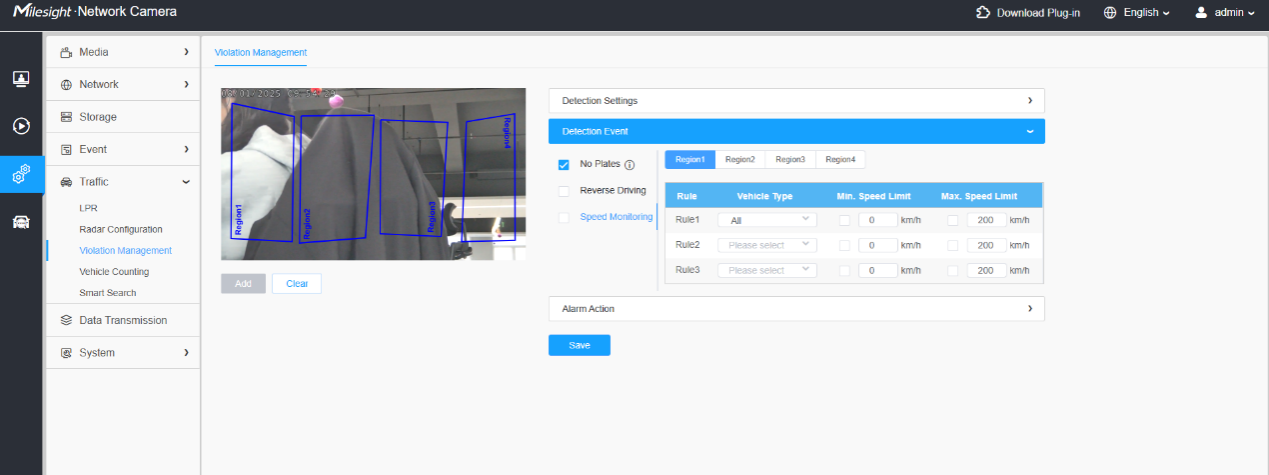Expand the System menu
1269x475 pixels.
[x=186, y=353]
